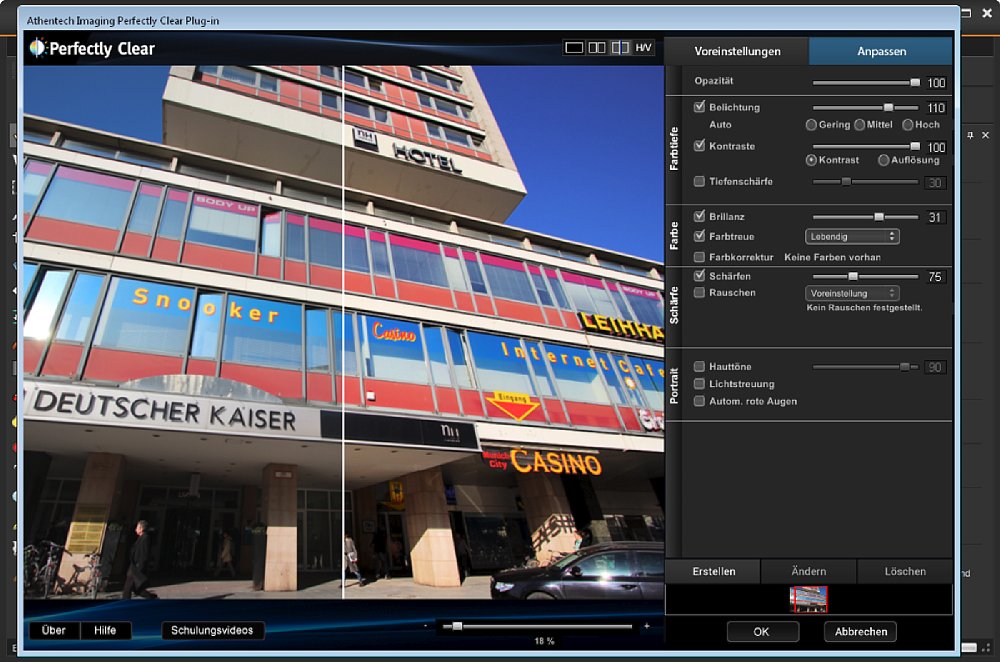Open Hilfe from the bottom bar
The width and height of the screenshot is (1000, 662).
(105, 630)
